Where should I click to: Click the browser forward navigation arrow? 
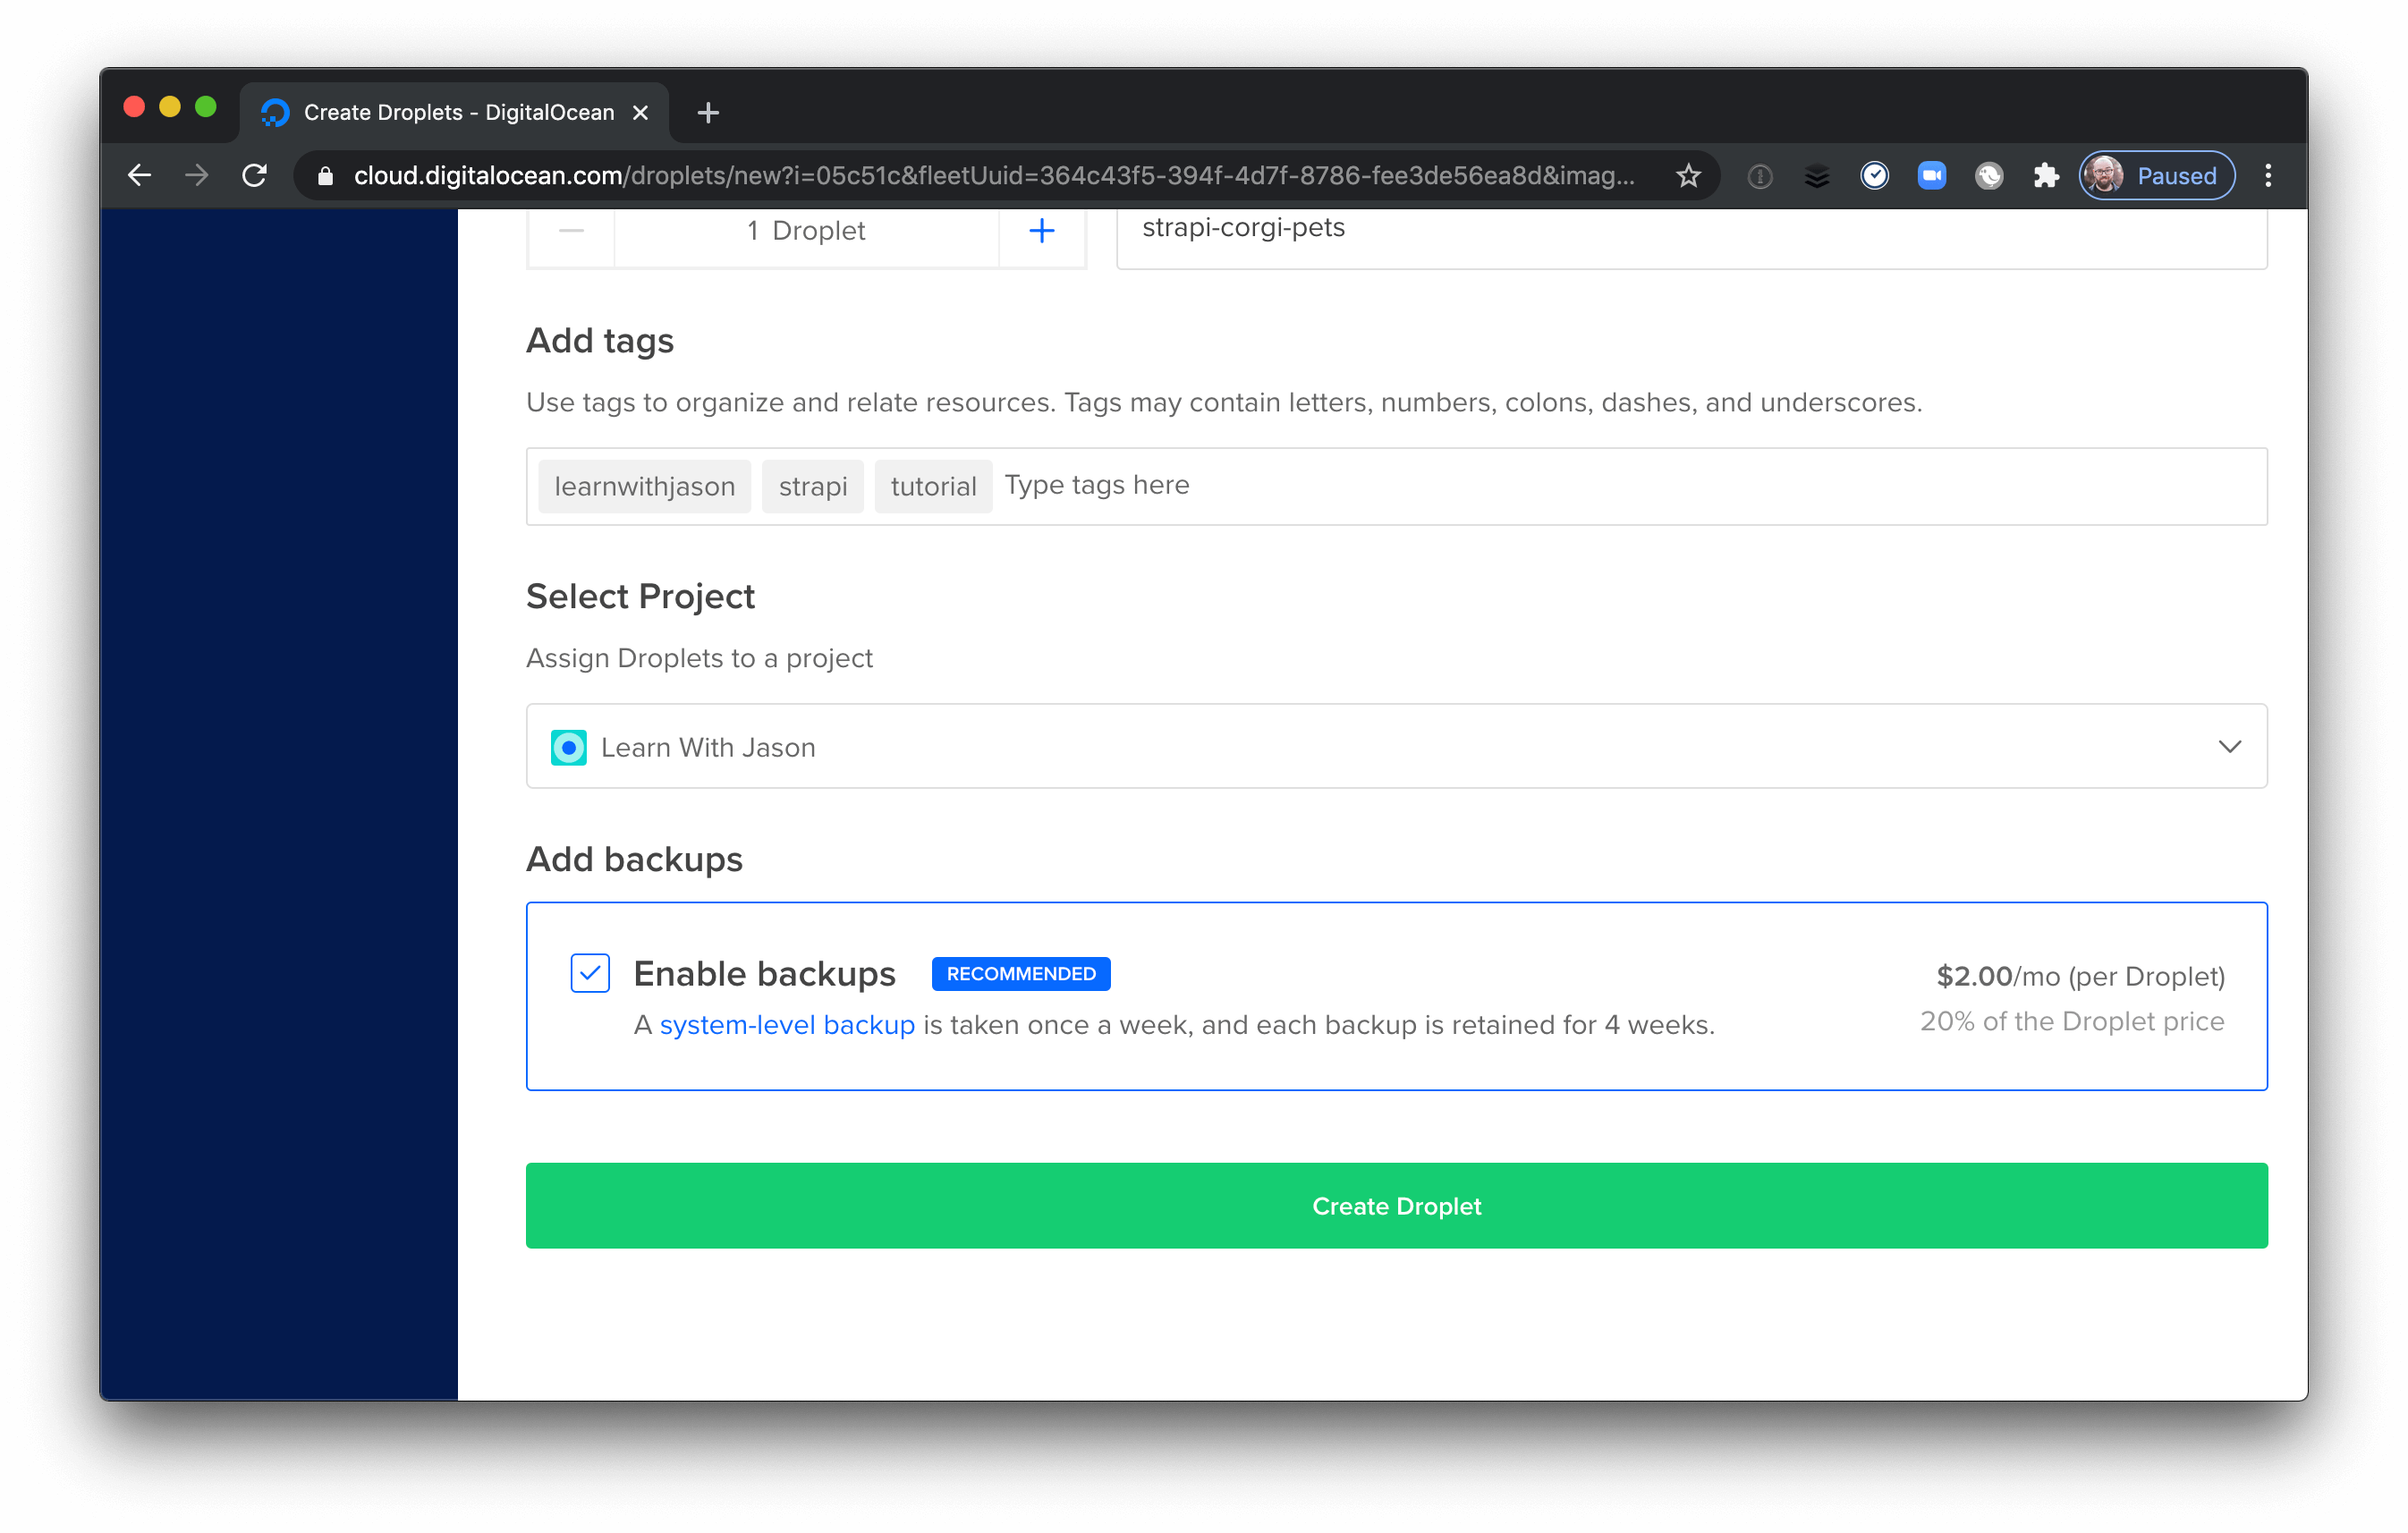pos(195,174)
